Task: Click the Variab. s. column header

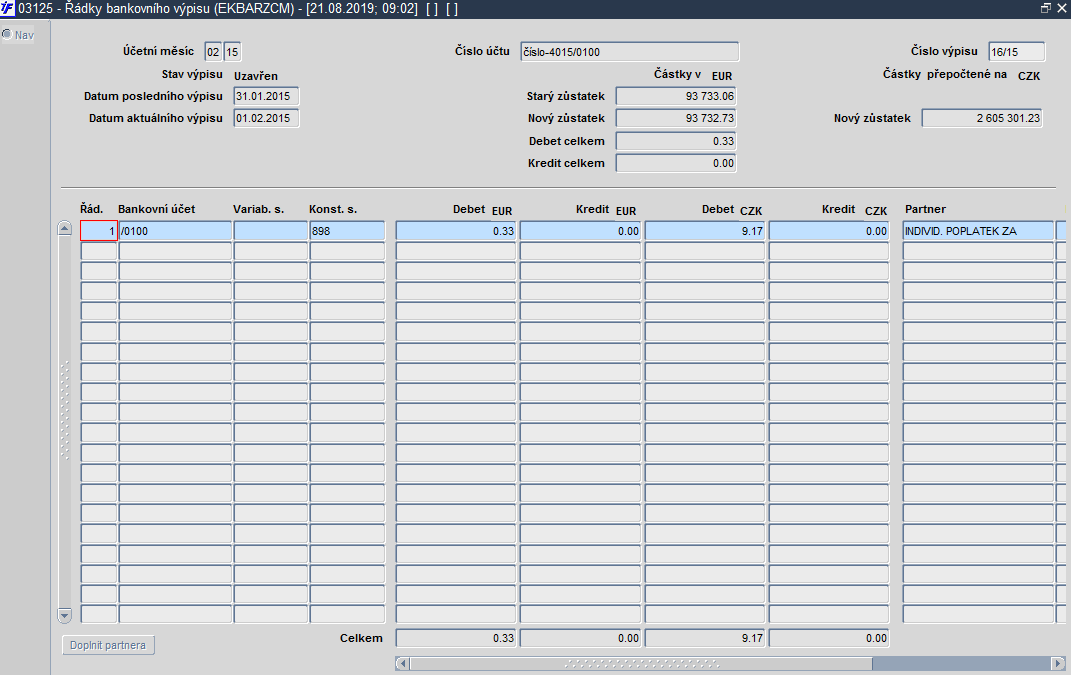Action: tap(258, 209)
